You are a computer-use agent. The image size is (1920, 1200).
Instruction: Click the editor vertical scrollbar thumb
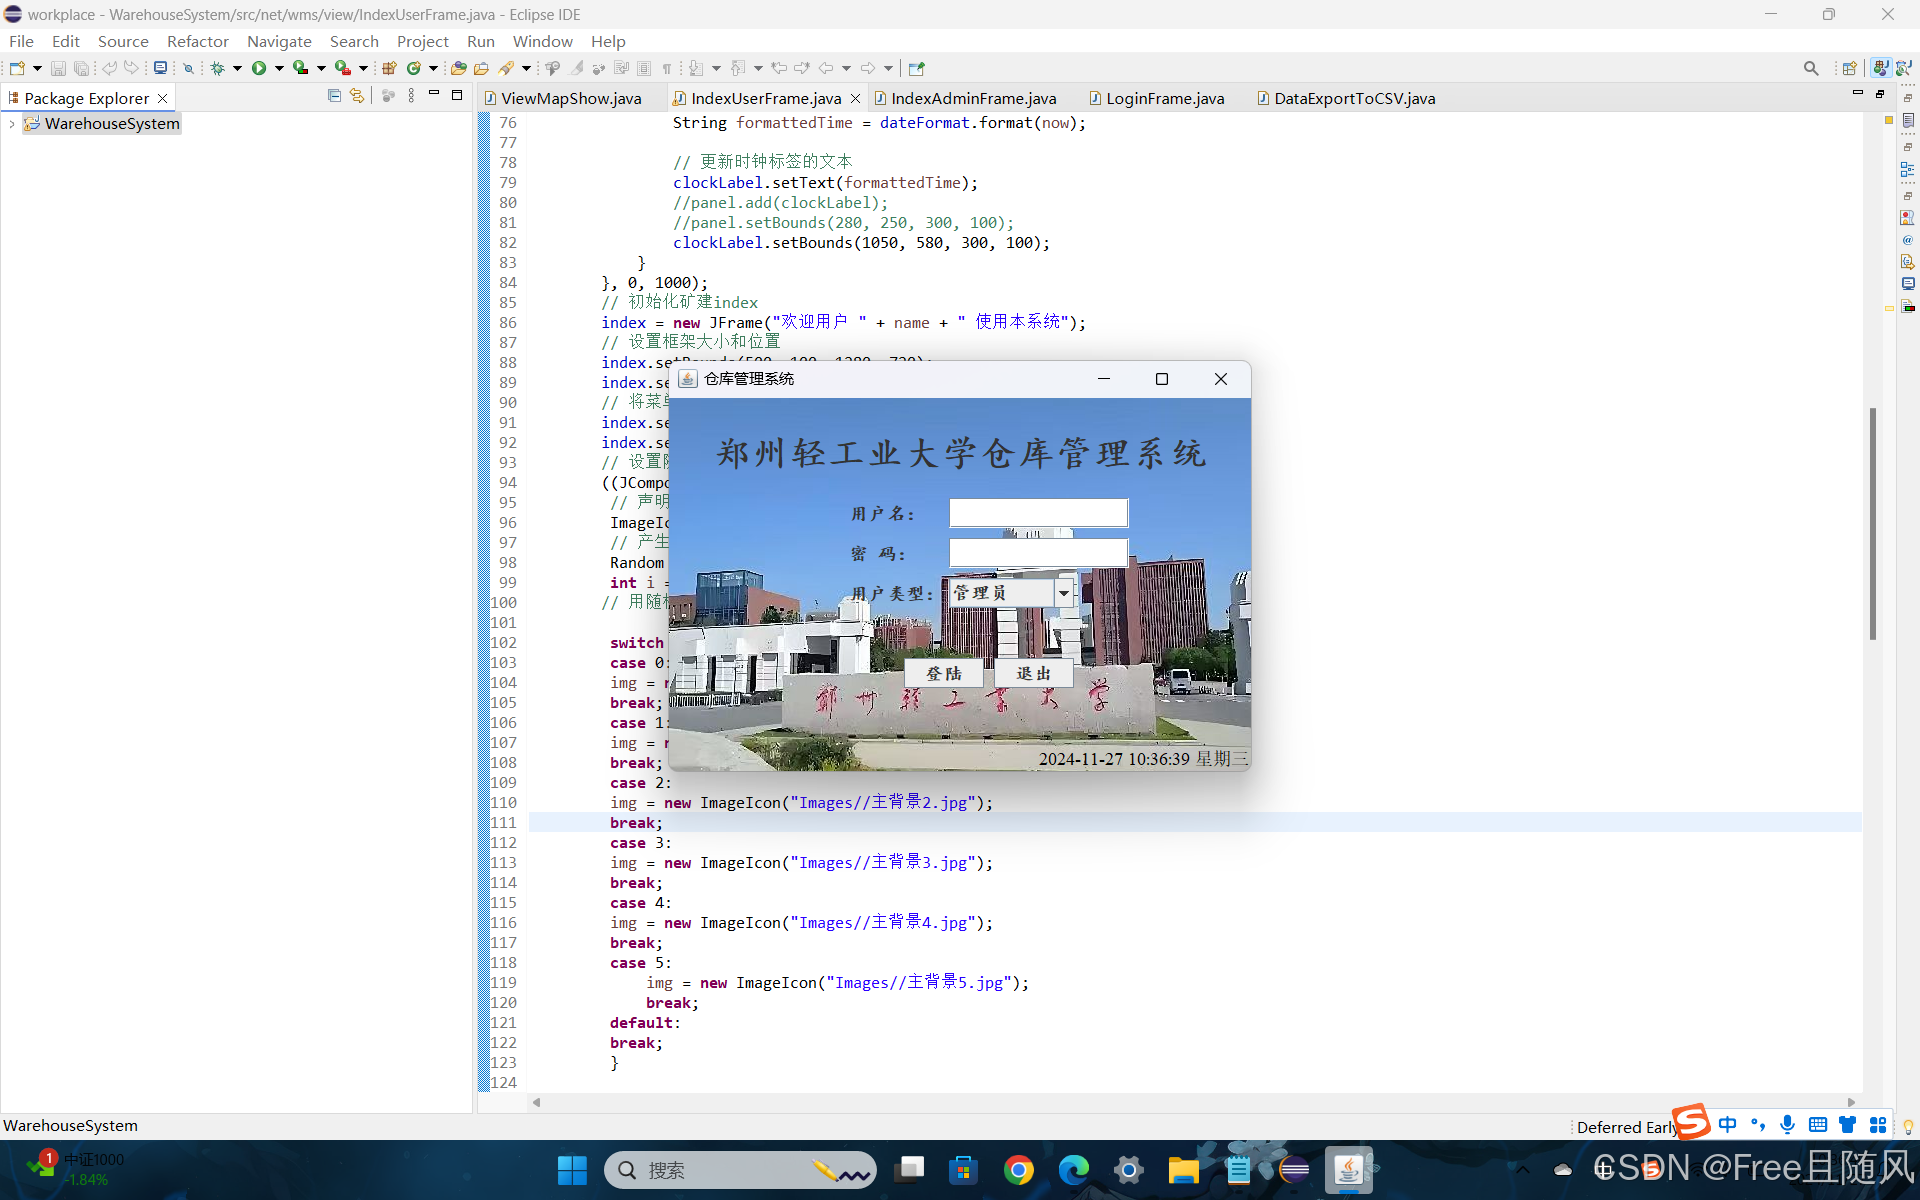tap(1872, 523)
